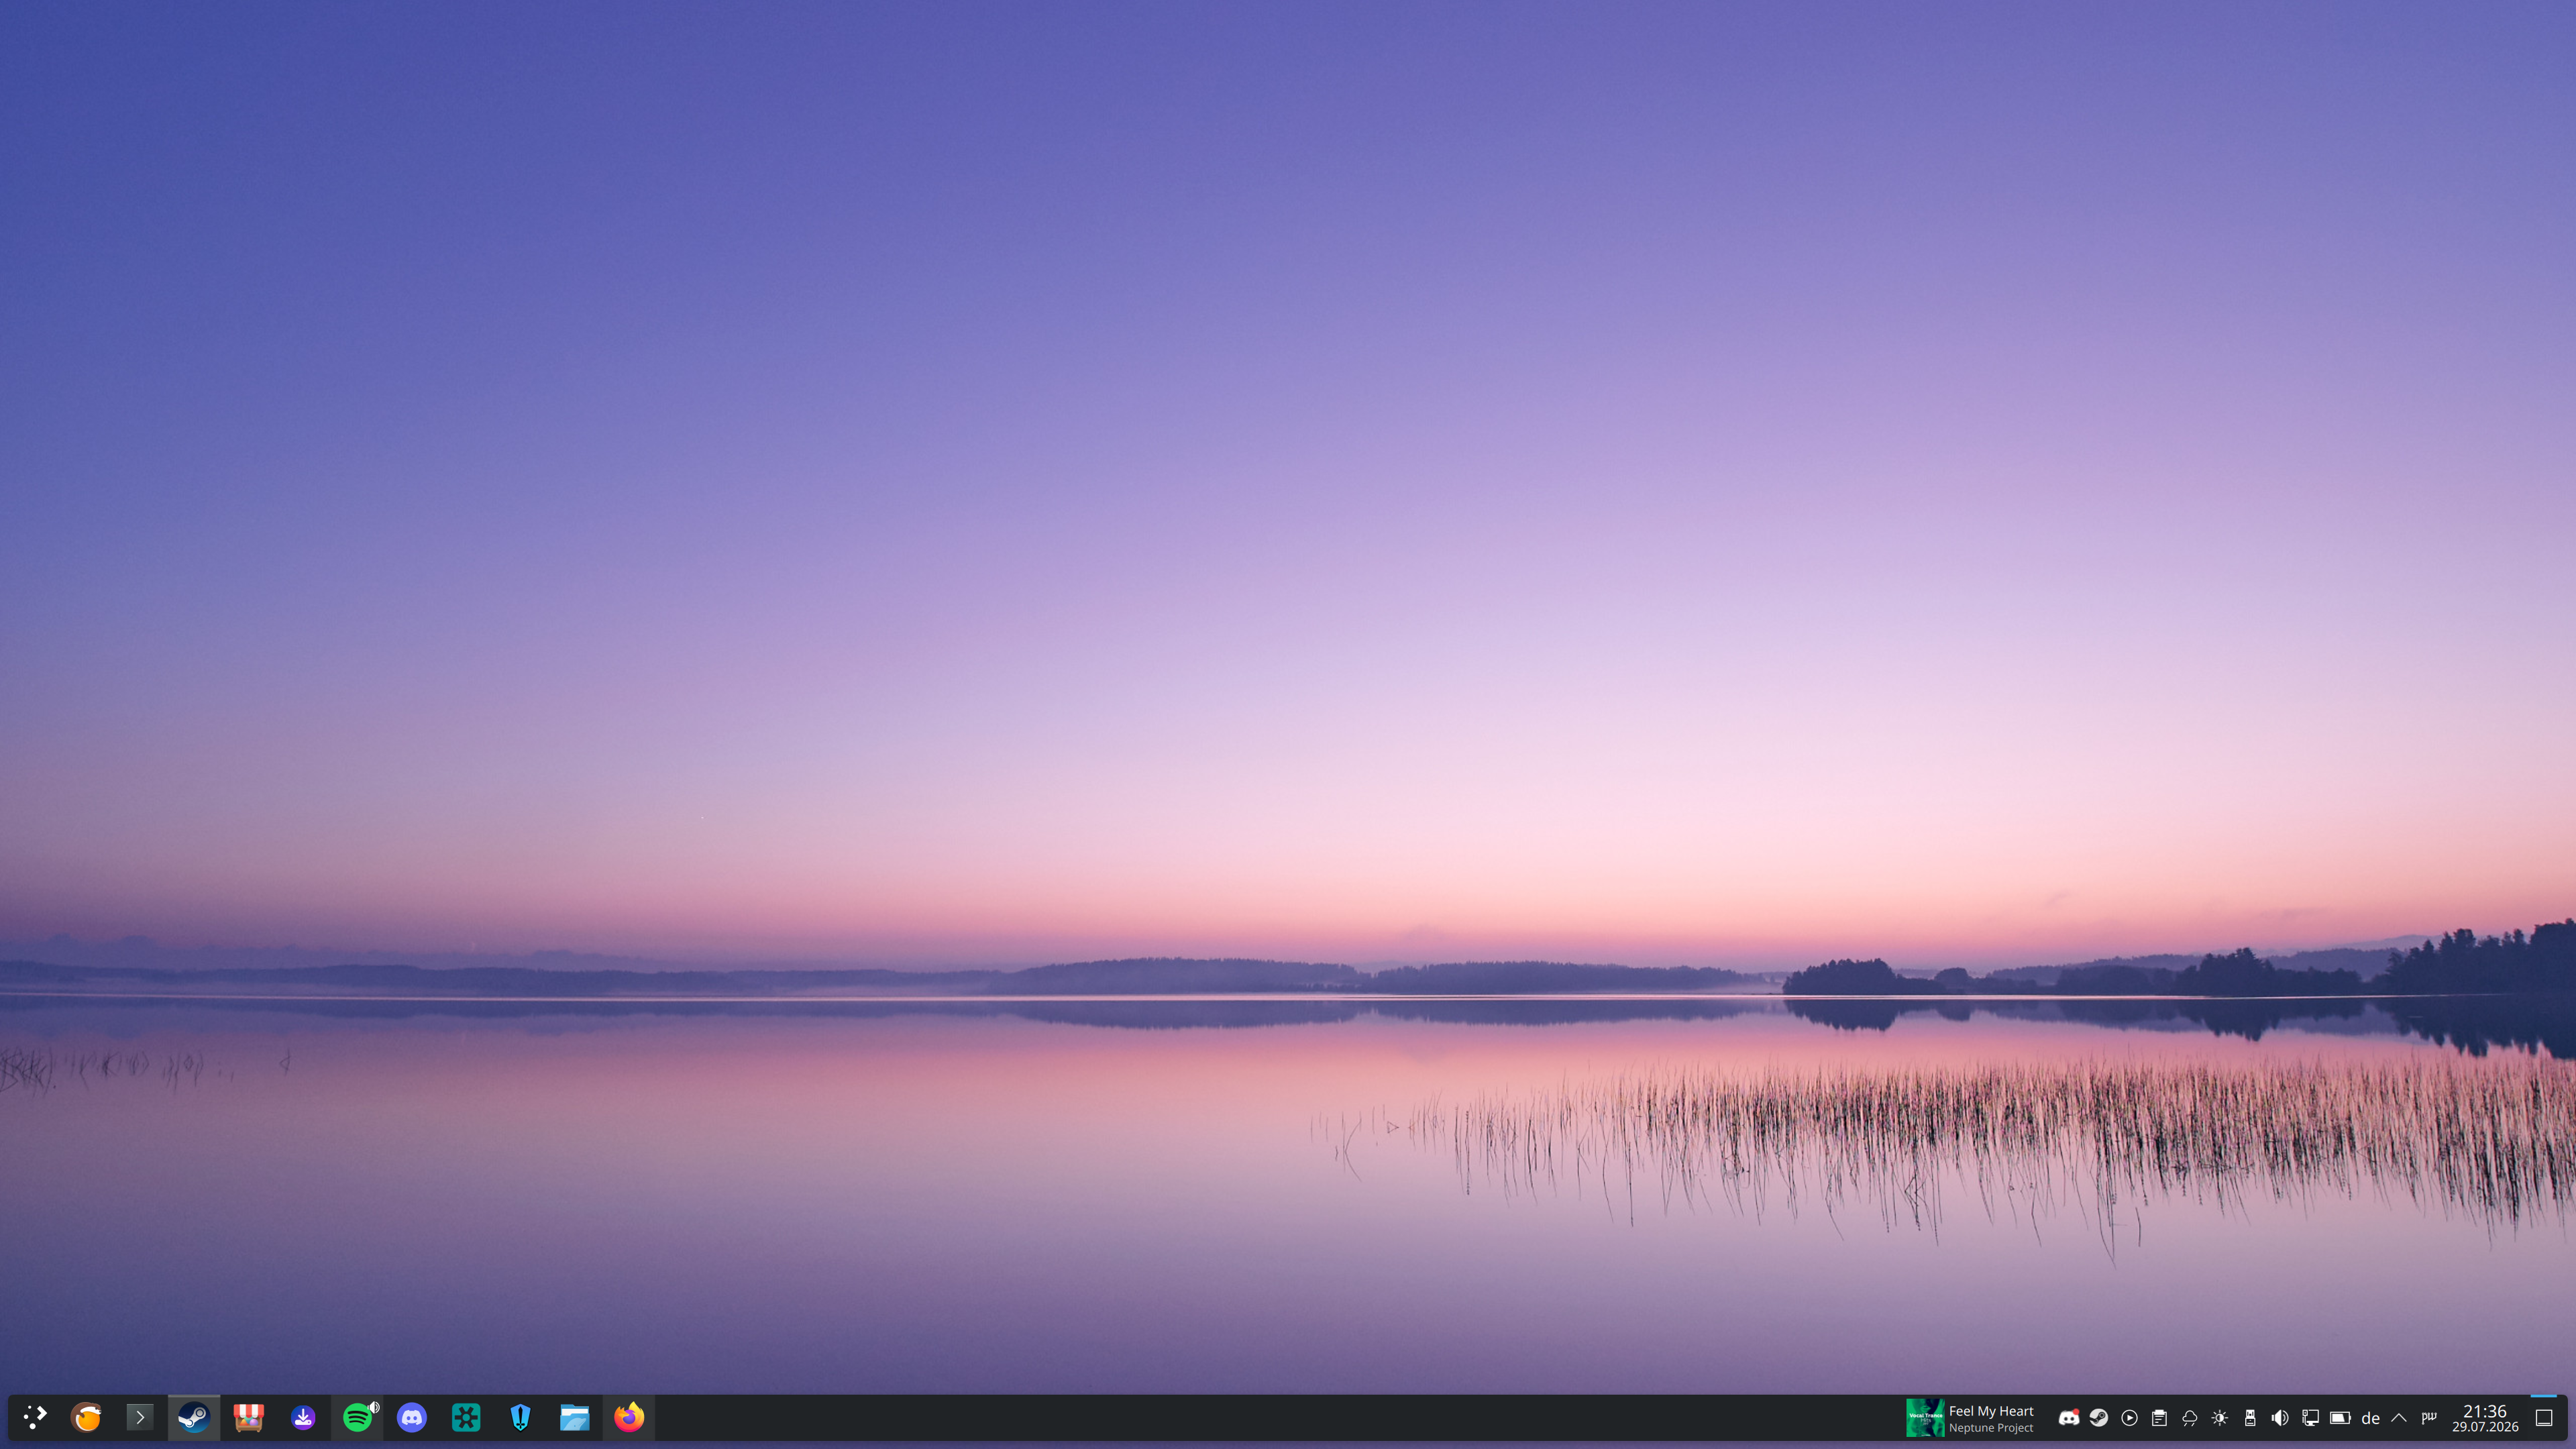This screenshot has height=1449, width=2576.
Task: Open the 'pw' PipeWire tray icon
Action: (x=2429, y=1417)
